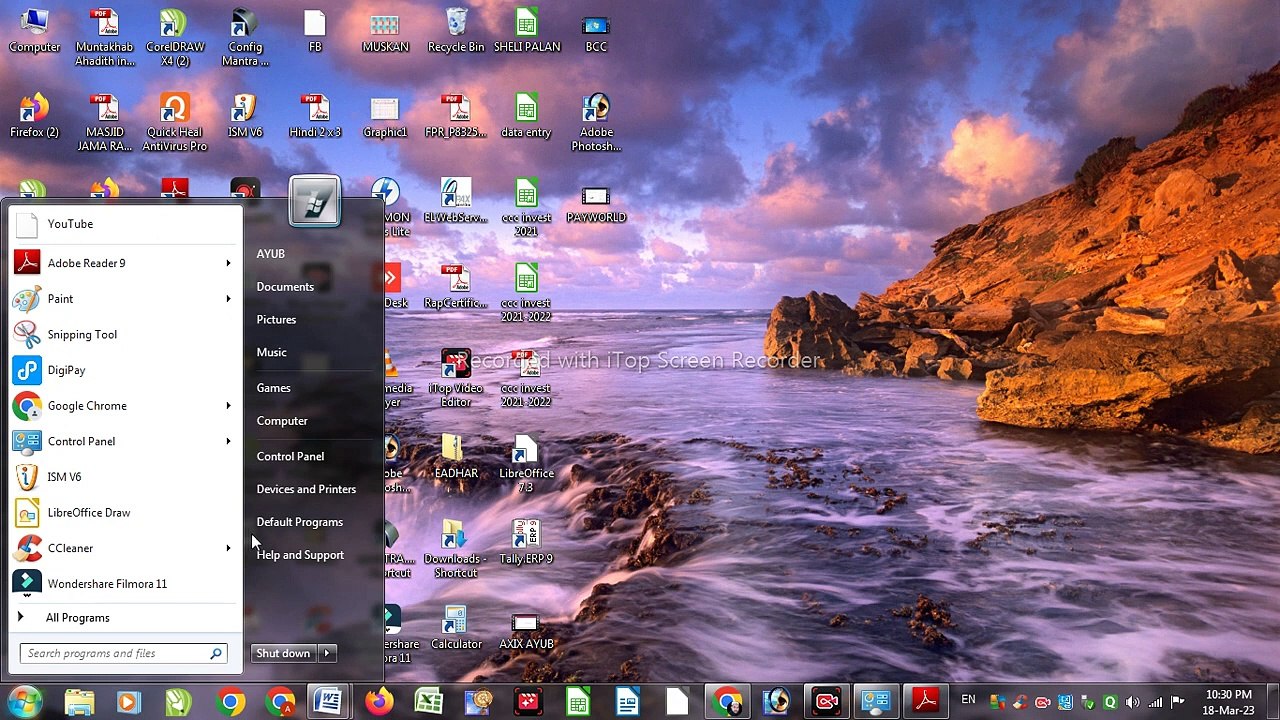Expand CCleaner submenu arrow
Viewport: 1280px width, 720px height.
pos(228,548)
